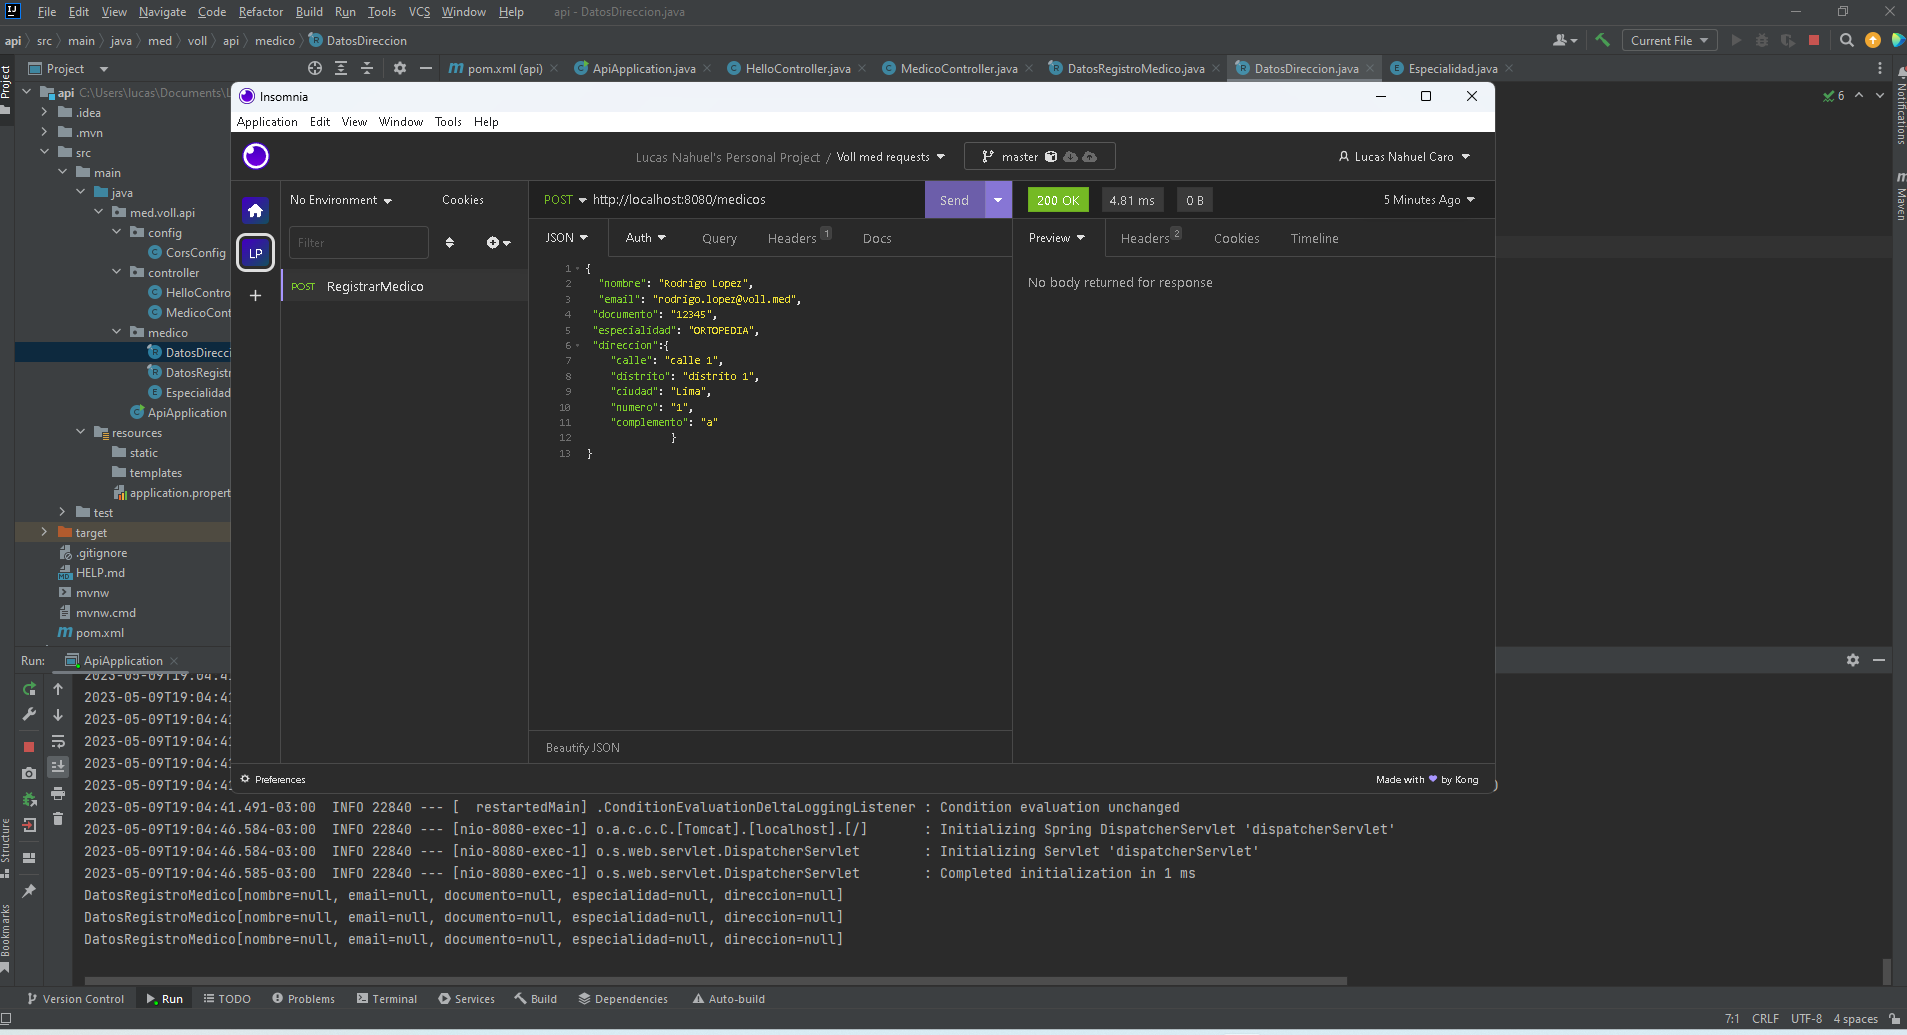Viewport: 1907px width, 1035px height.
Task: Expand the target folder in Project tree
Action: (44, 532)
